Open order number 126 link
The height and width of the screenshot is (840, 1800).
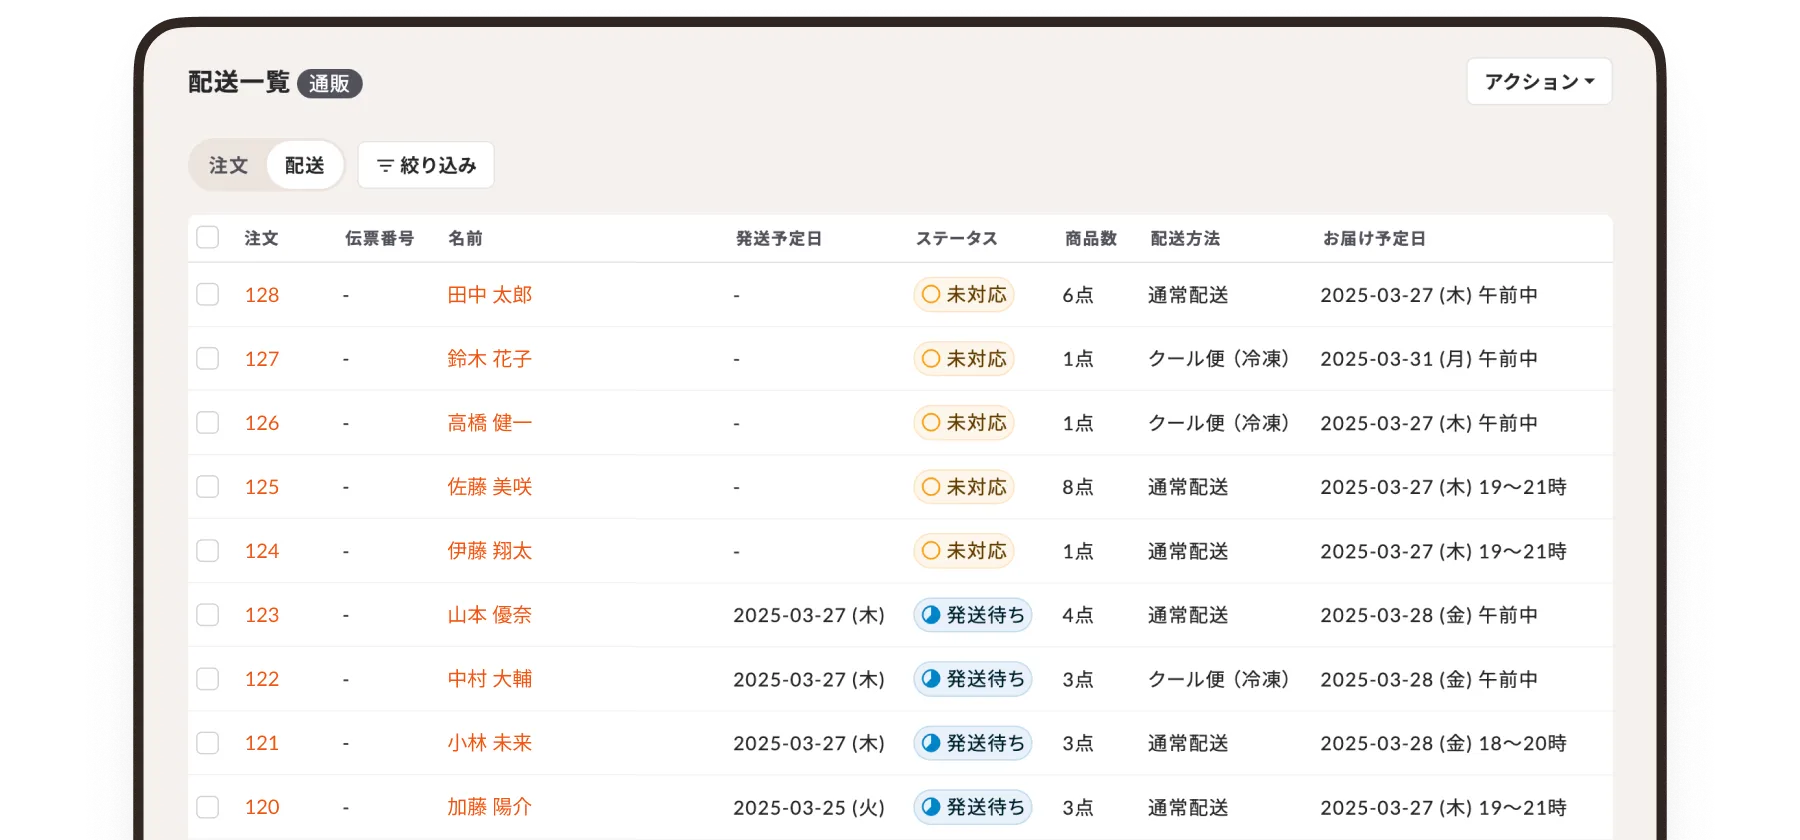(262, 423)
